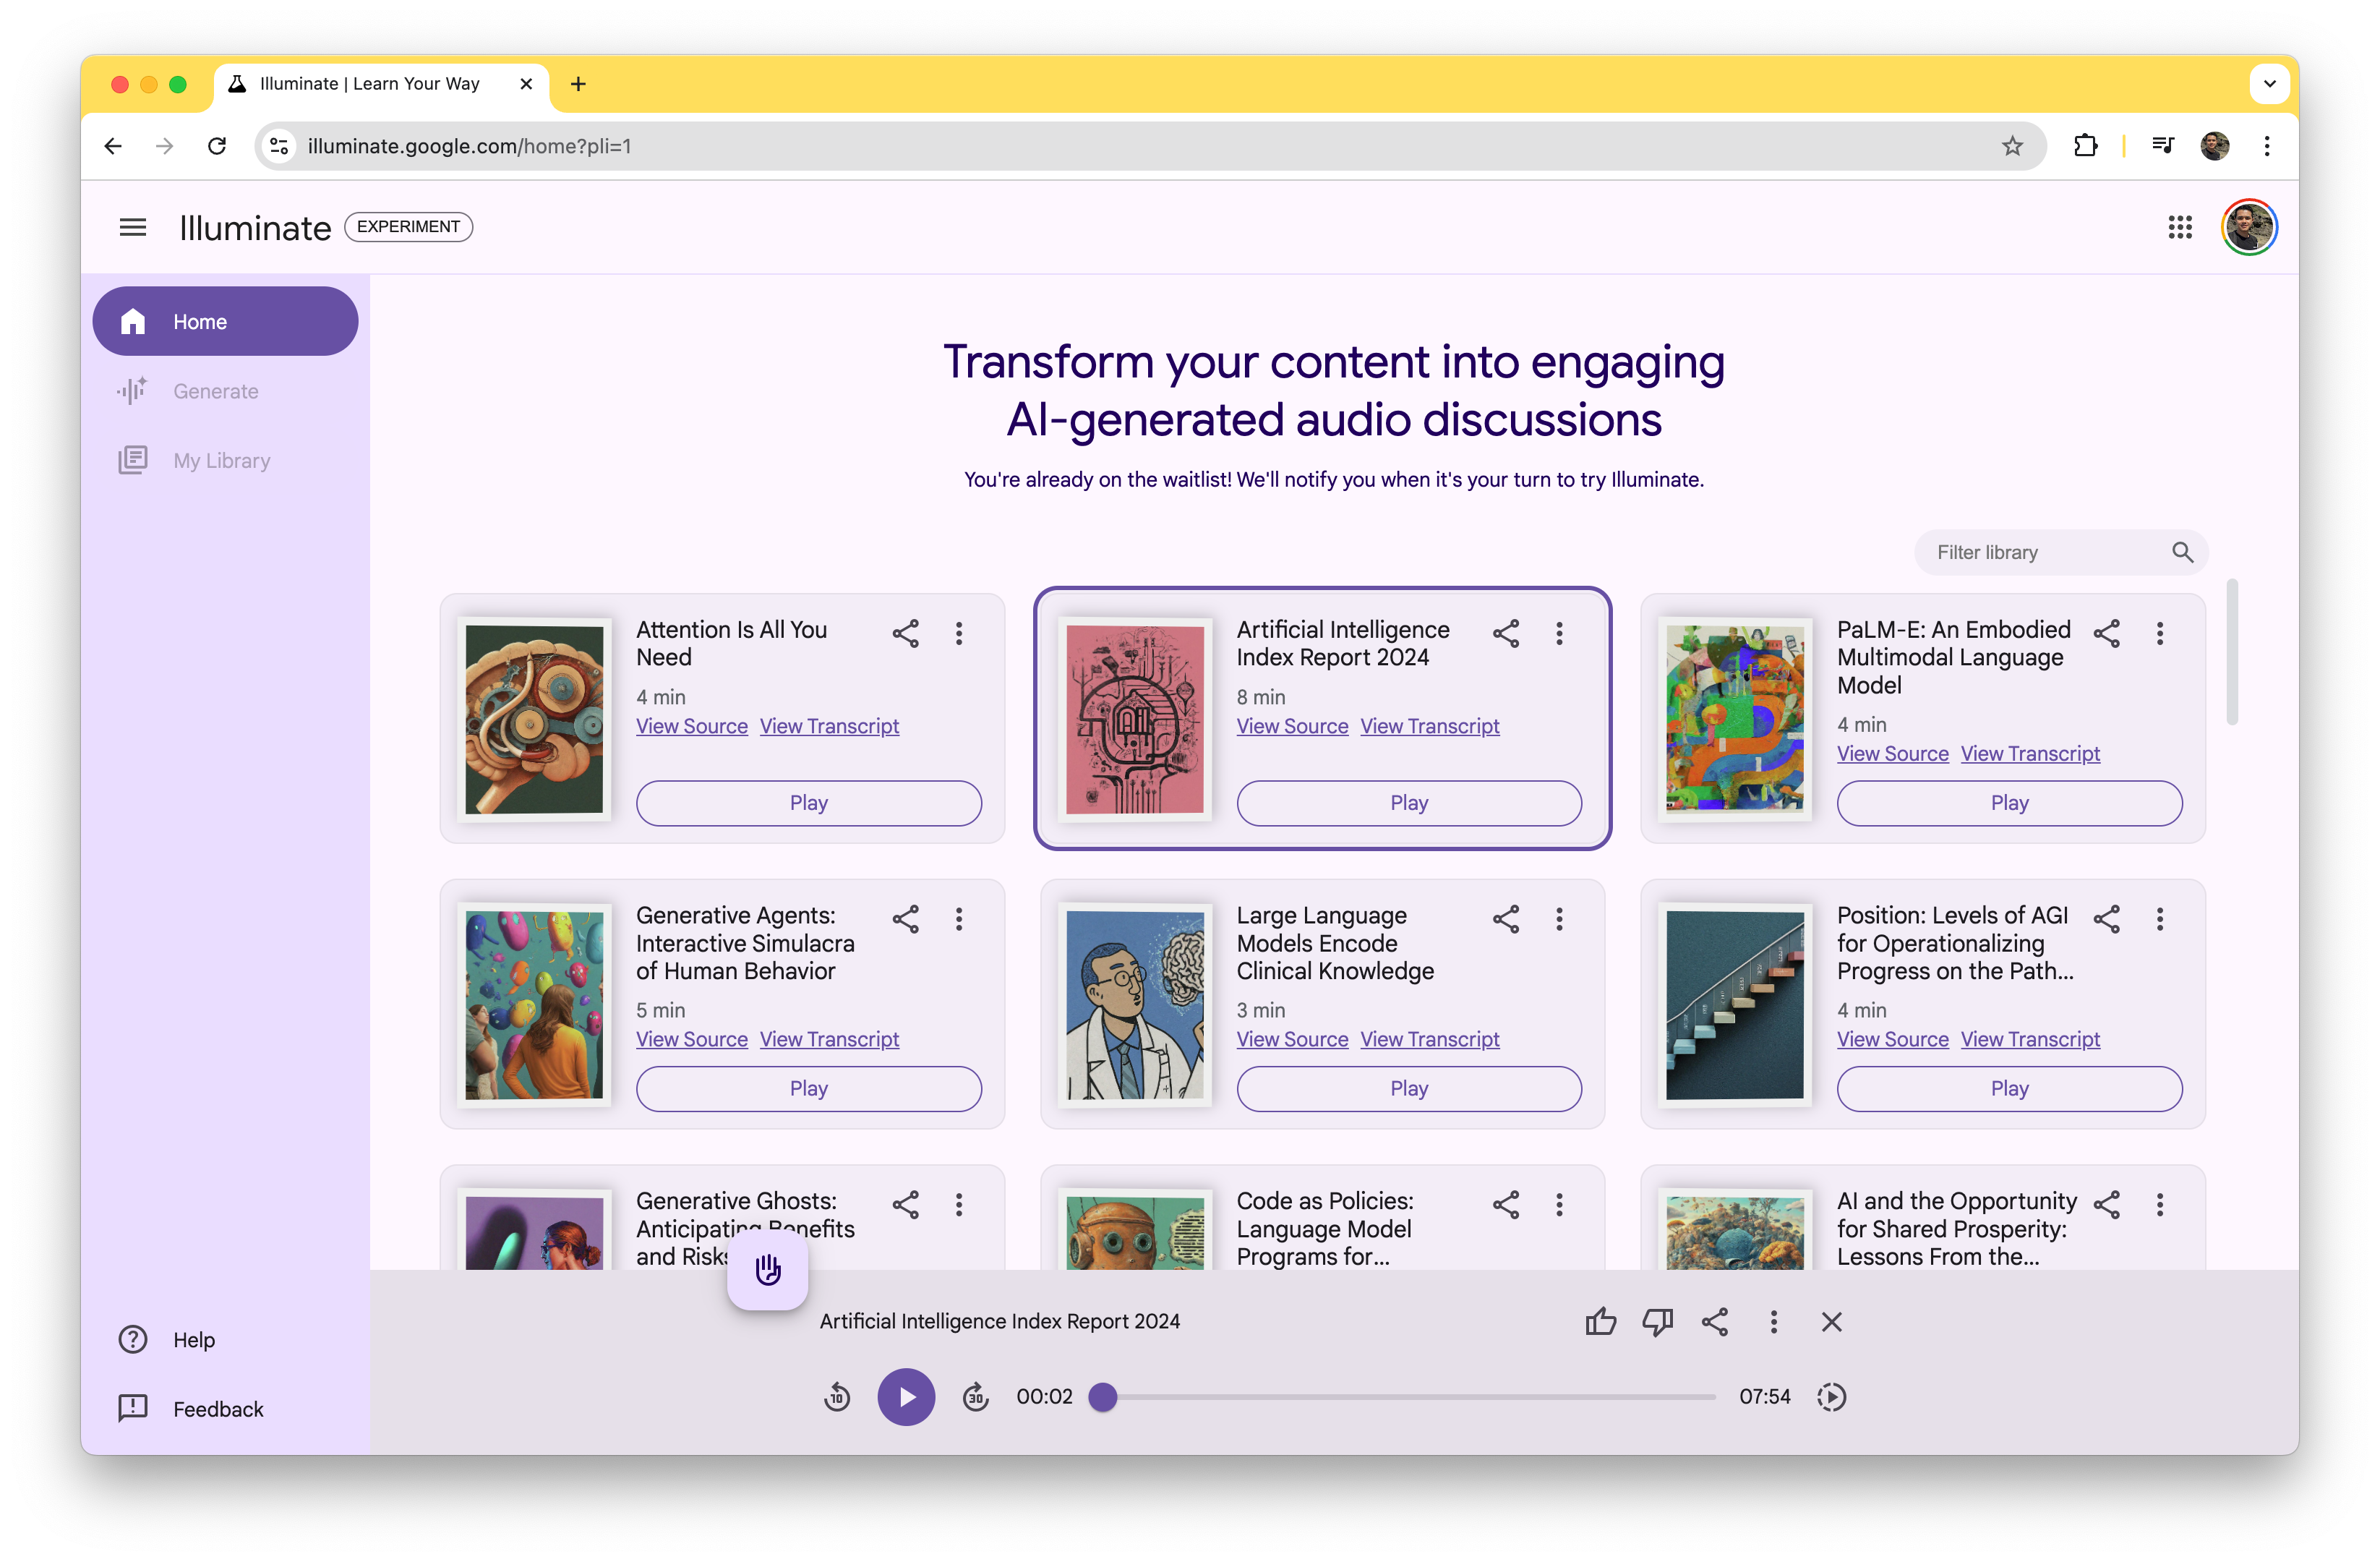Click View Transcript link for AI Index Report 2024
Image resolution: width=2380 pixels, height=1562 pixels.
pos(1429,725)
